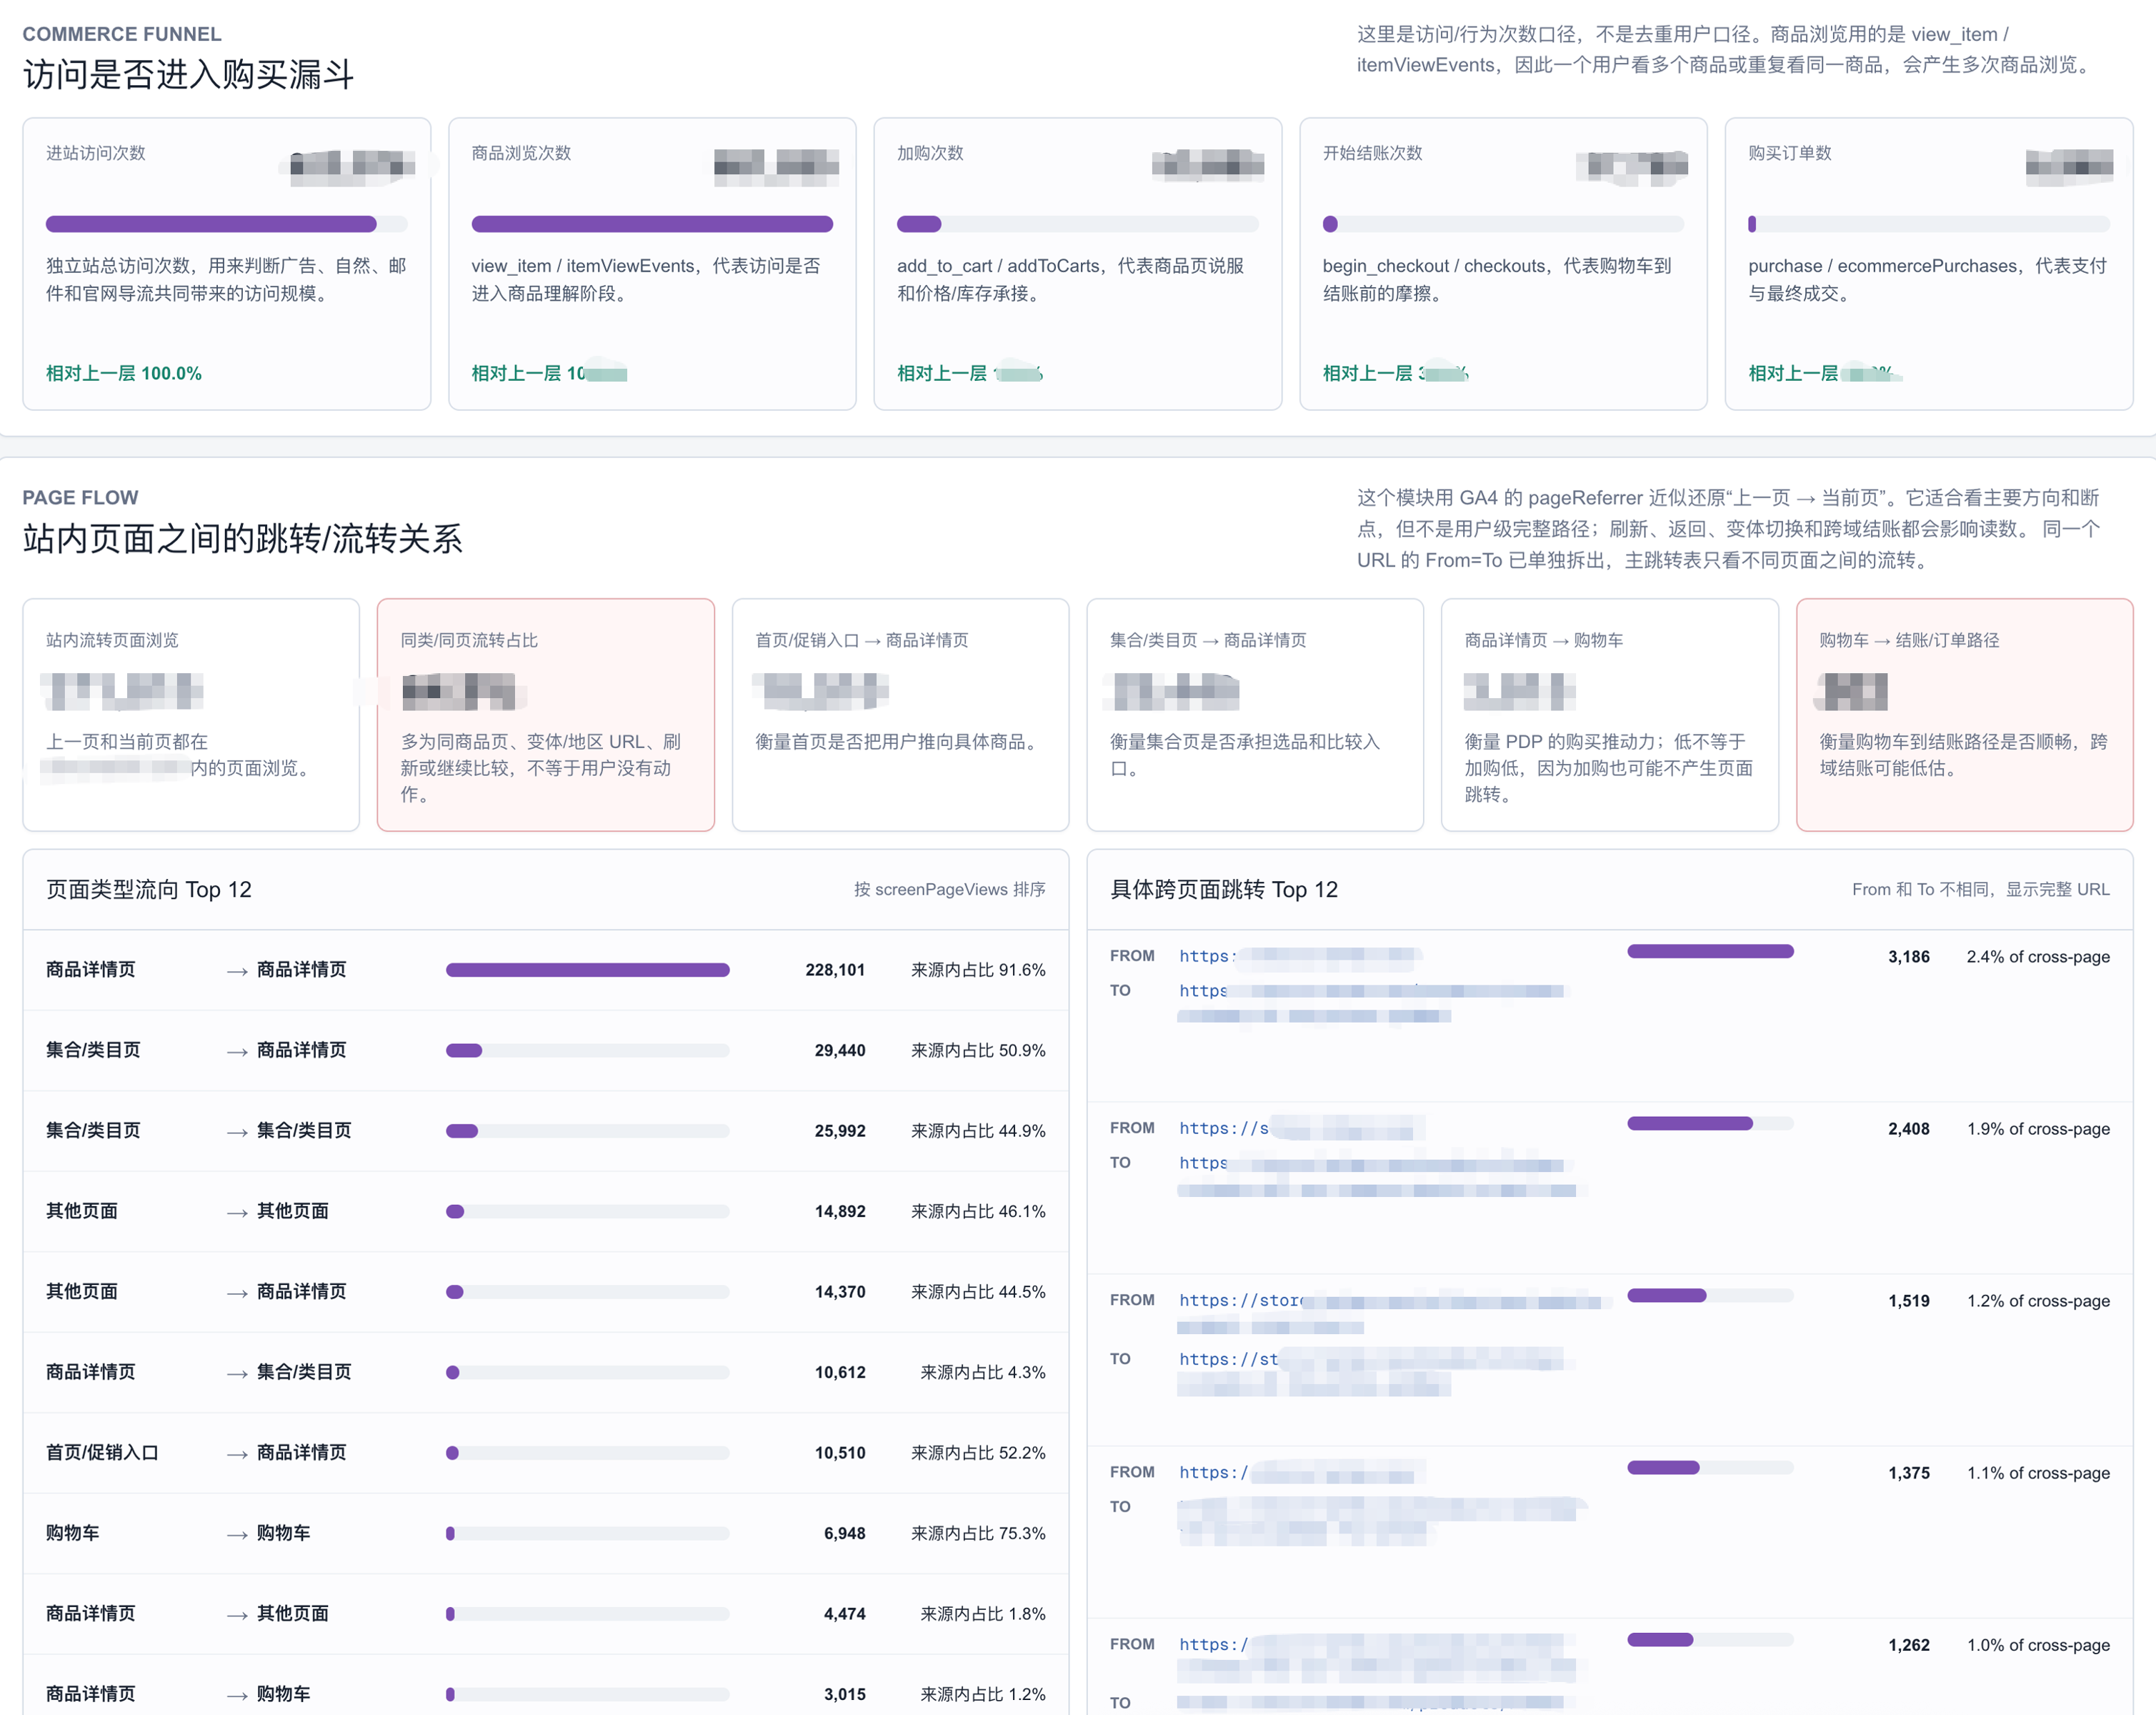Click the text 来源内占比 75.3%

pyautogui.click(x=978, y=1534)
